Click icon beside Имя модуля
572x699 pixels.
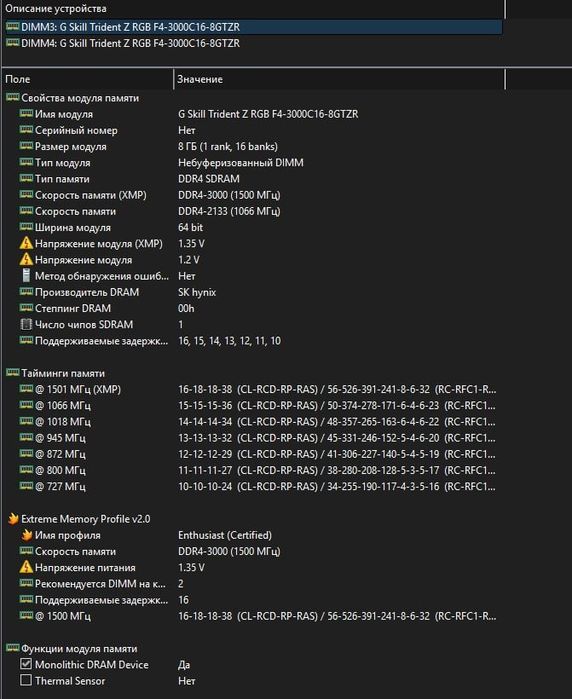pos(26,113)
